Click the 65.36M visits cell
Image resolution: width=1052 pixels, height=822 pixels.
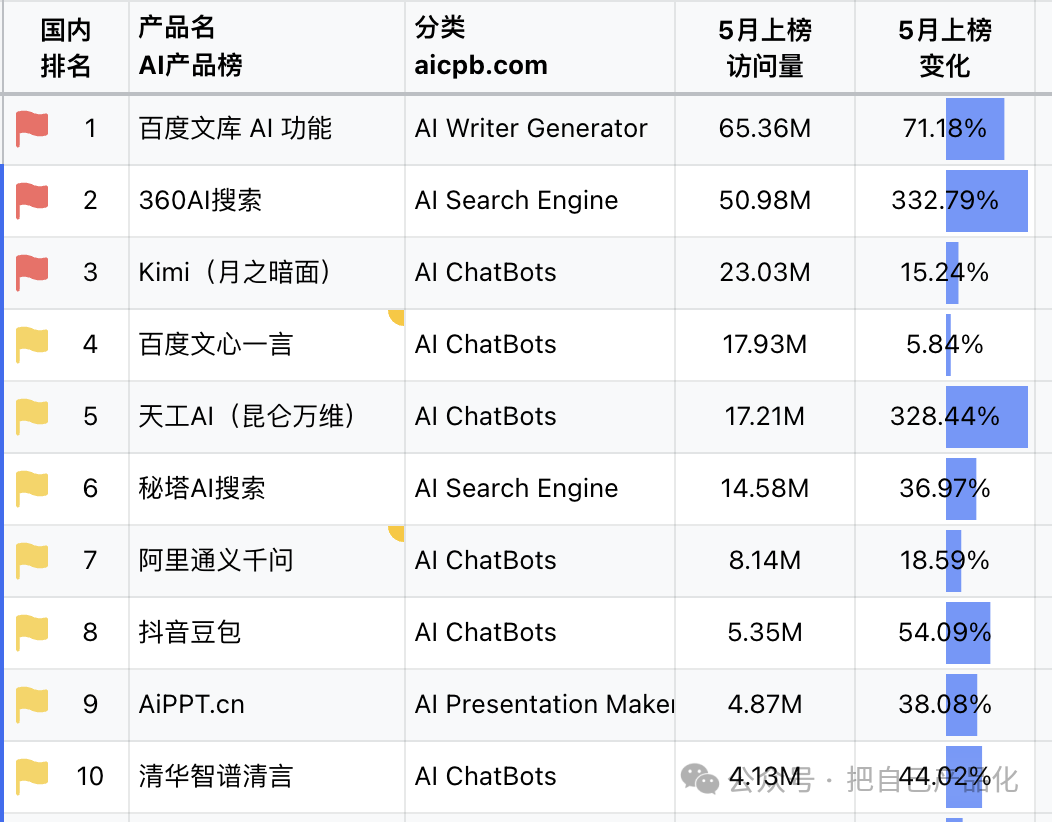(765, 129)
